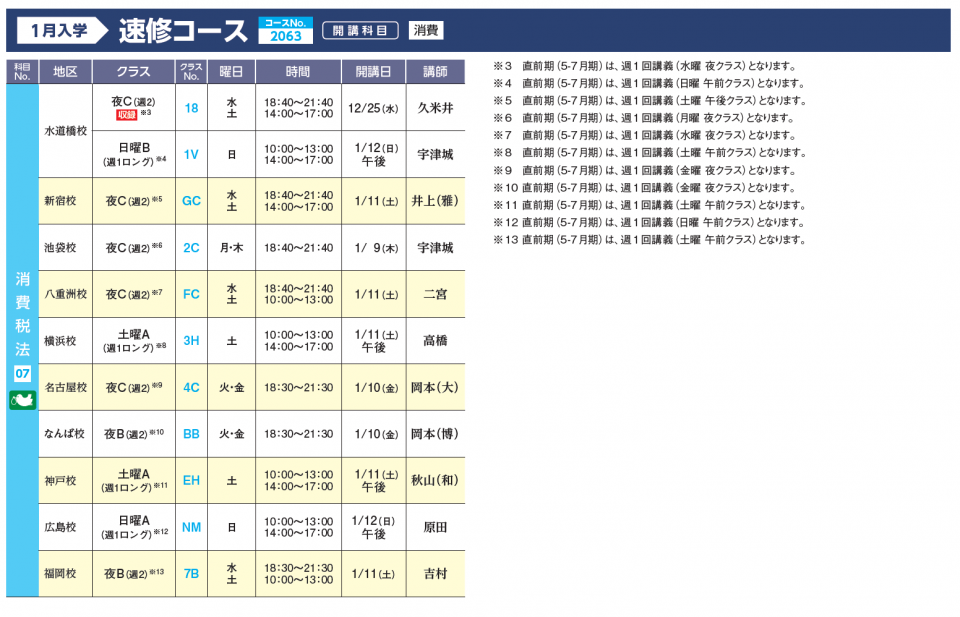
Task: Click the 速修コース title
Action: tap(183, 31)
